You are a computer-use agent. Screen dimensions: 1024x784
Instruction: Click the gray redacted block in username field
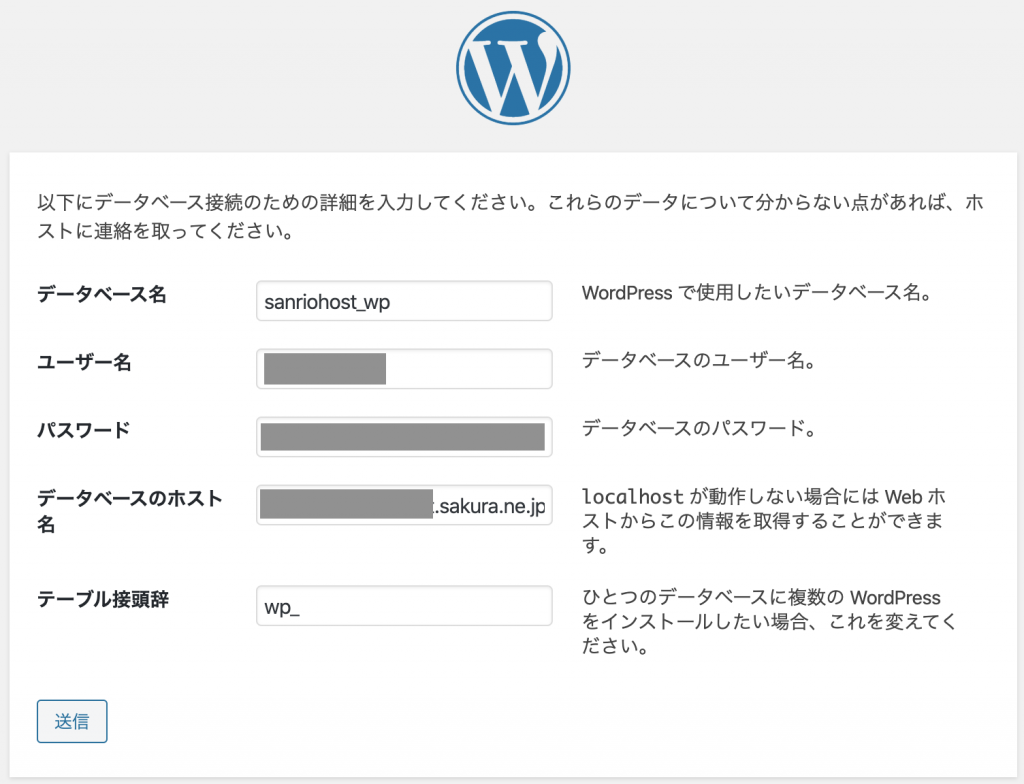coord(325,369)
